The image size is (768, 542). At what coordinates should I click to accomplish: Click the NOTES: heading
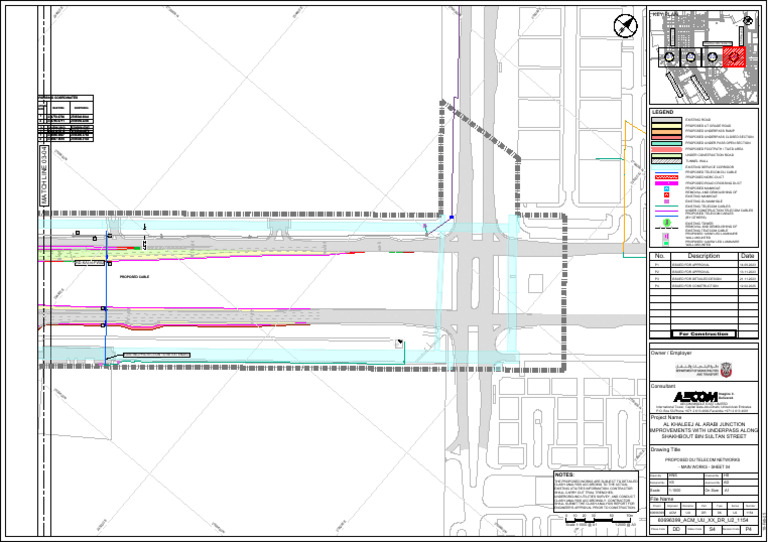pos(564,475)
